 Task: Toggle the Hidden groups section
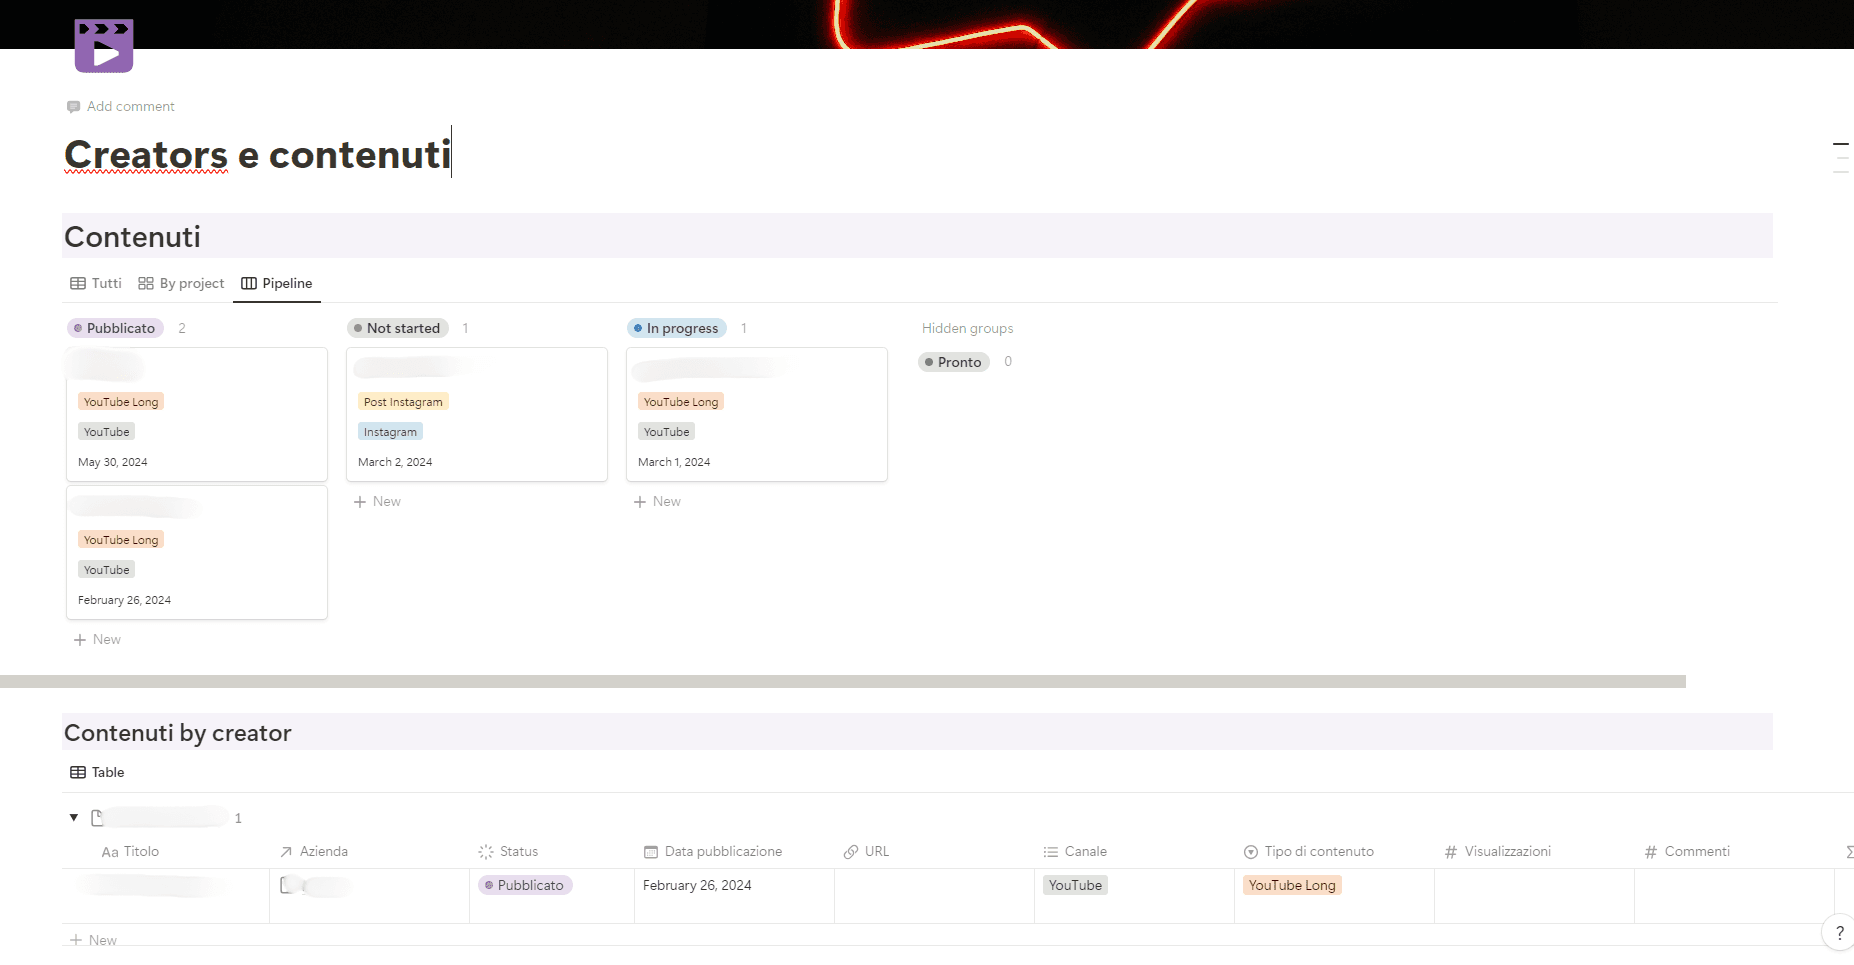click(967, 328)
